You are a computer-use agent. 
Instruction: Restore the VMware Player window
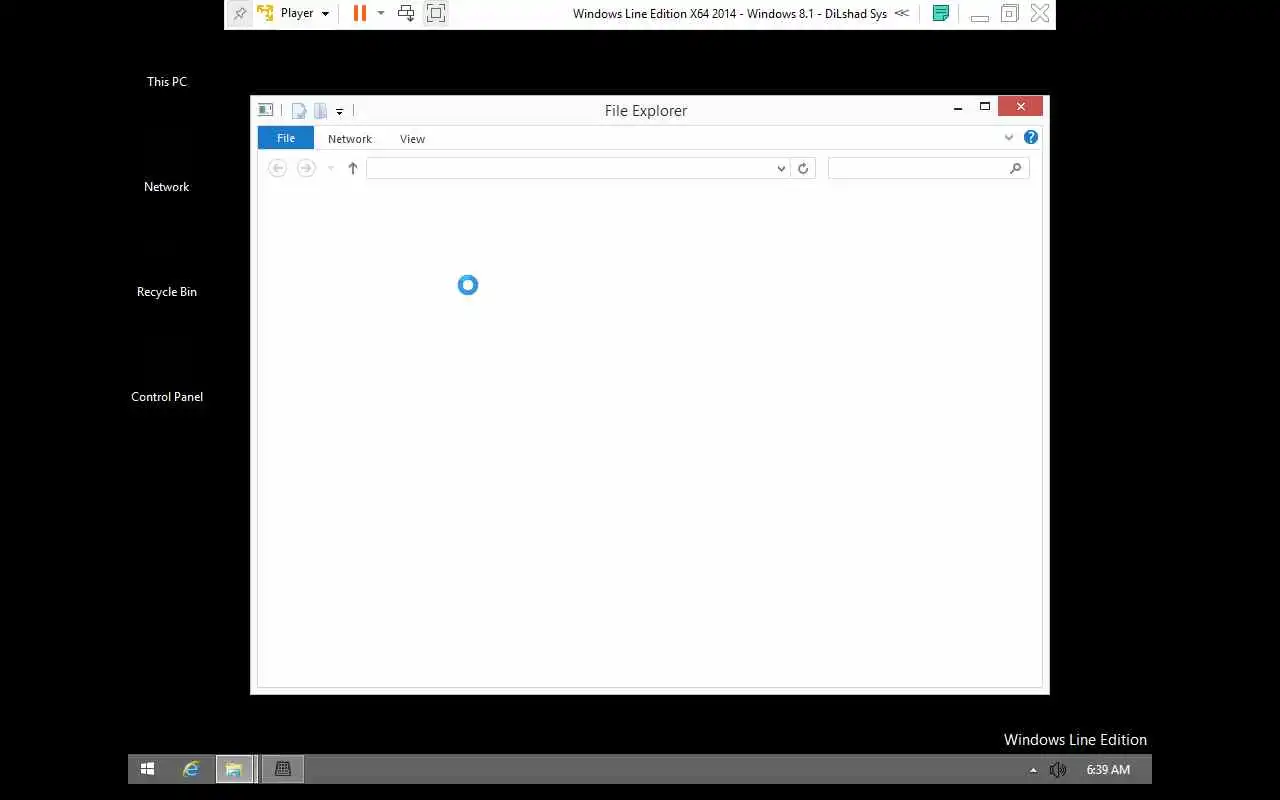pyautogui.click(x=1010, y=13)
